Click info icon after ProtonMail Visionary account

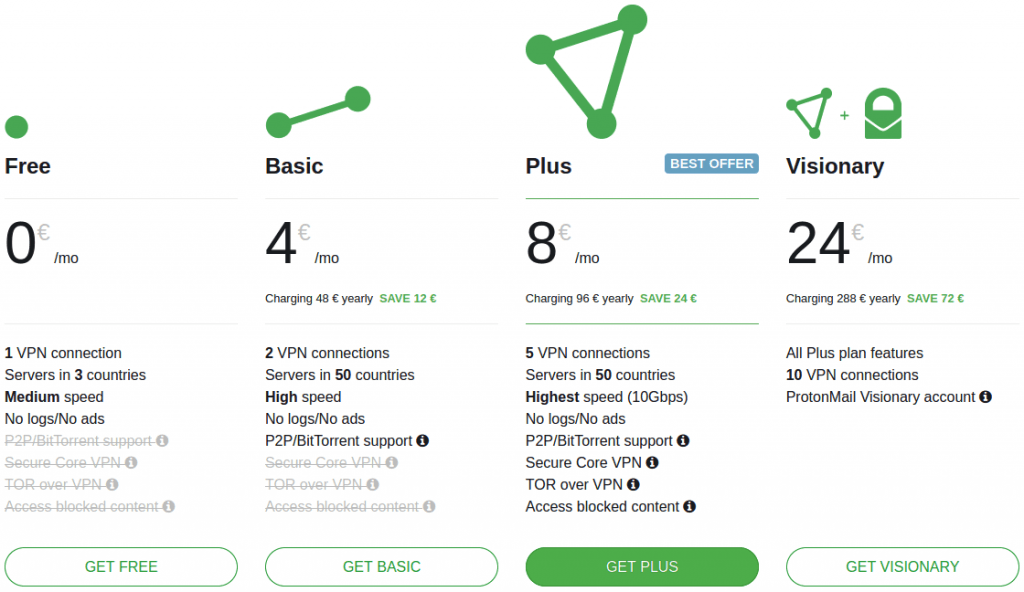point(985,397)
